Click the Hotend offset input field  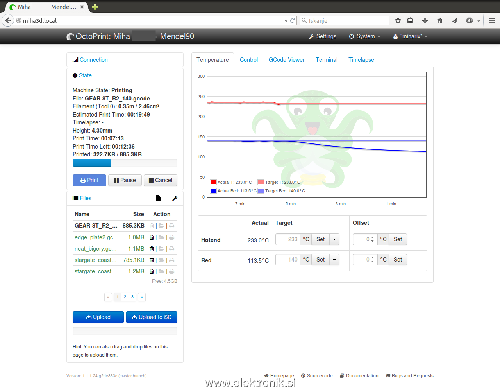coord(365,239)
